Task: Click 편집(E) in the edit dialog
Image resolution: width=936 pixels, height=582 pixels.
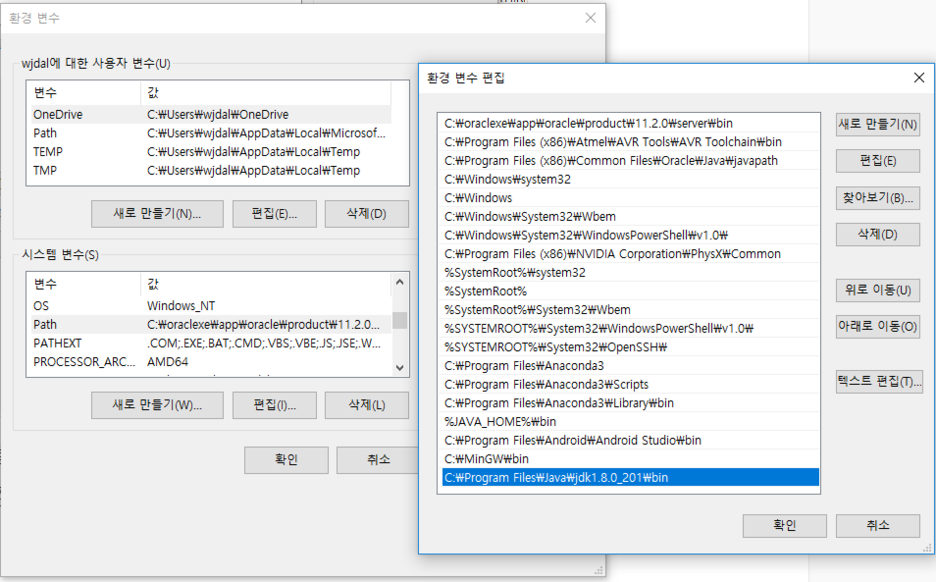Action: [x=878, y=161]
